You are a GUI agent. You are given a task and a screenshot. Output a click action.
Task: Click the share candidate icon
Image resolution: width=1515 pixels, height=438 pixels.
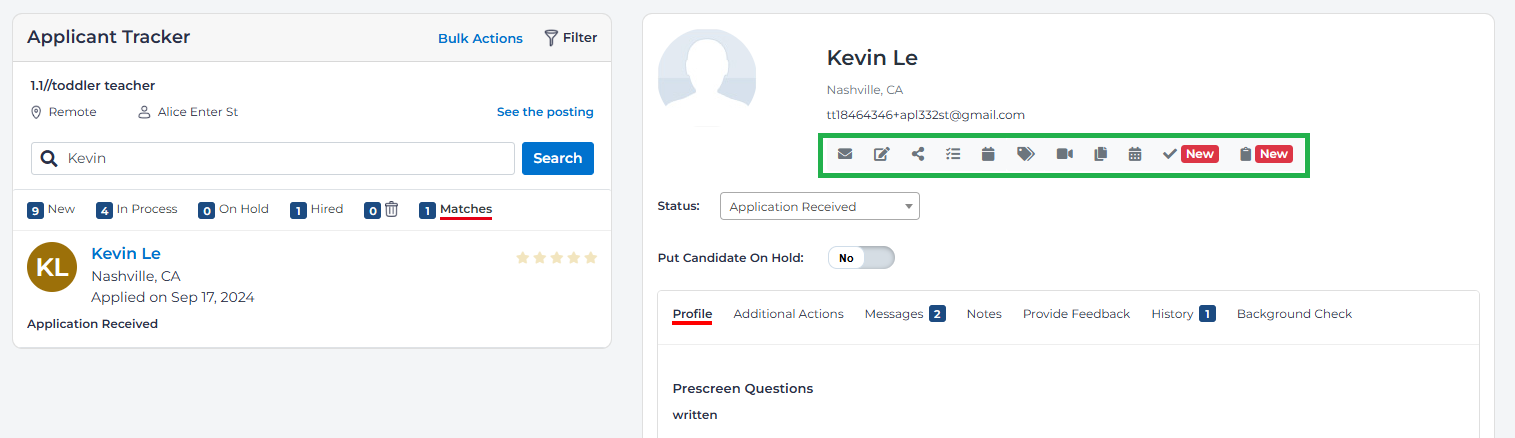(x=918, y=154)
